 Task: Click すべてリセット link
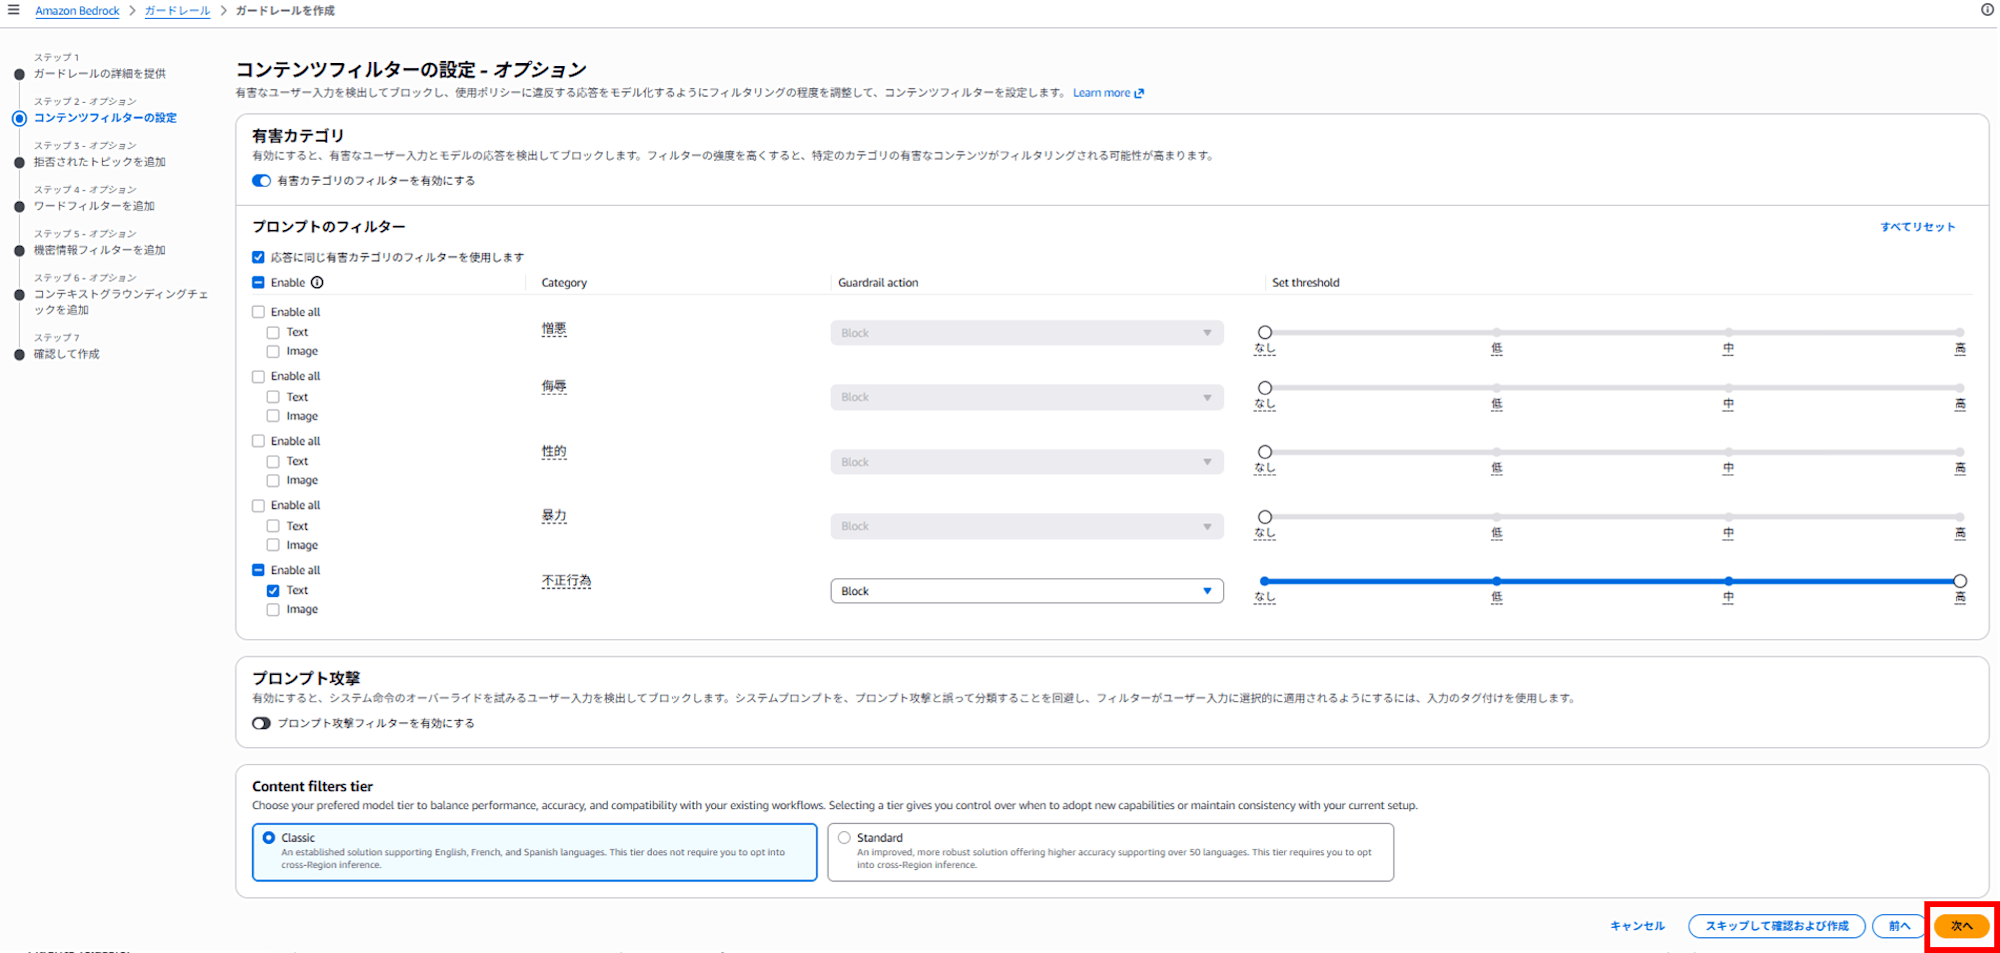click(x=1917, y=227)
